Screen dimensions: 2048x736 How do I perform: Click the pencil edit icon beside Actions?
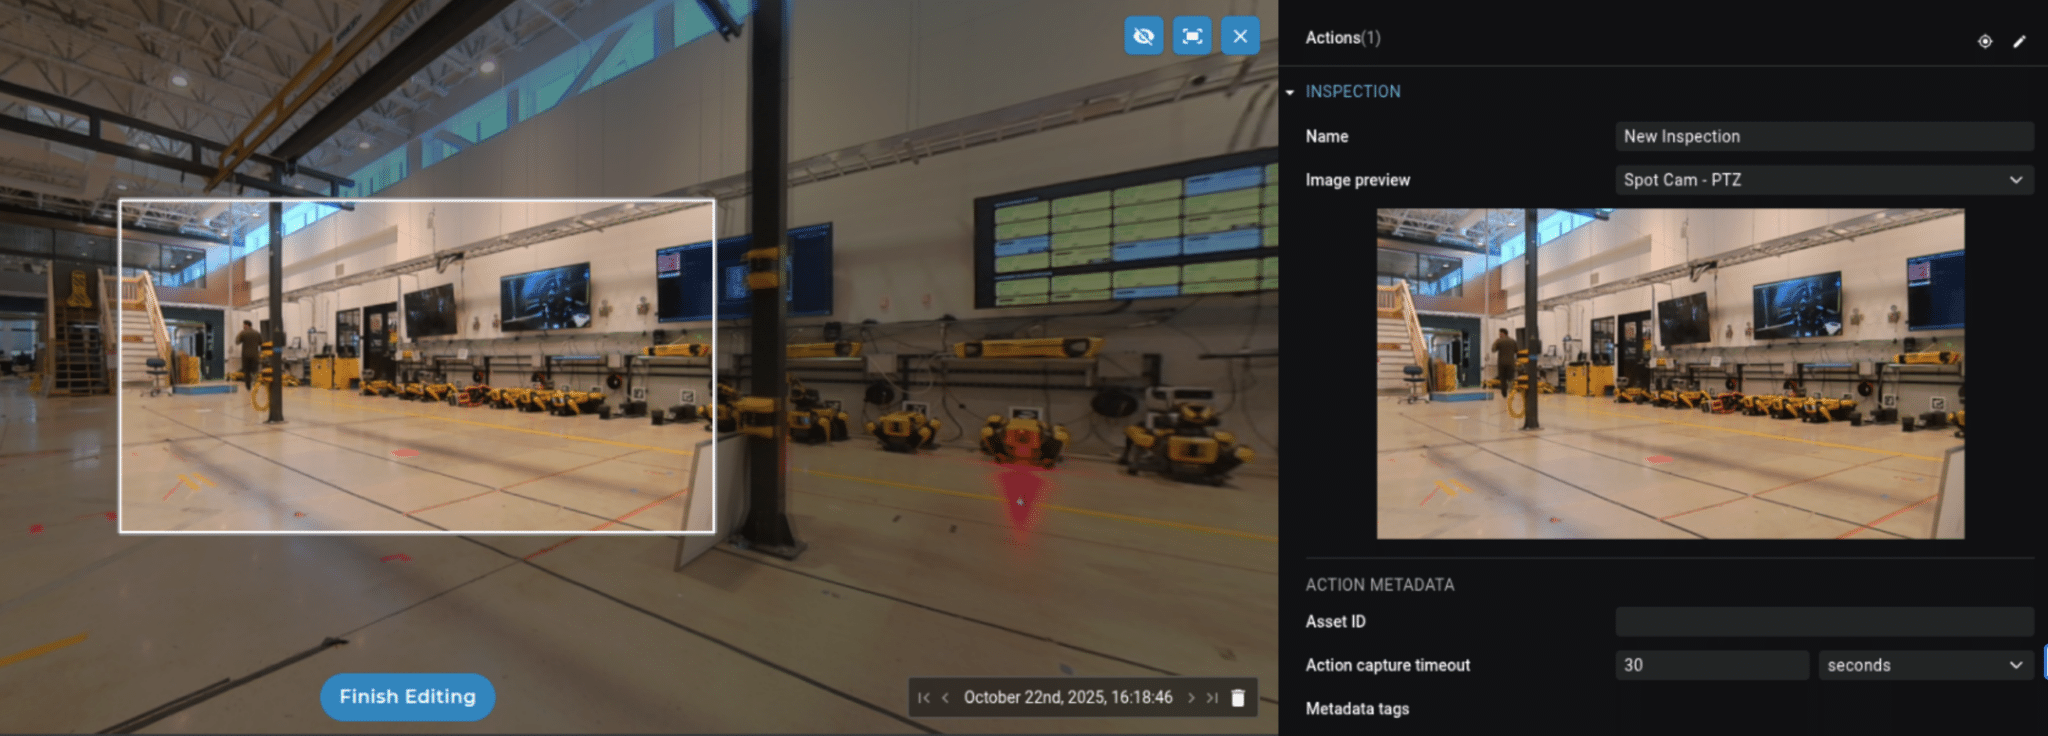(x=2019, y=41)
